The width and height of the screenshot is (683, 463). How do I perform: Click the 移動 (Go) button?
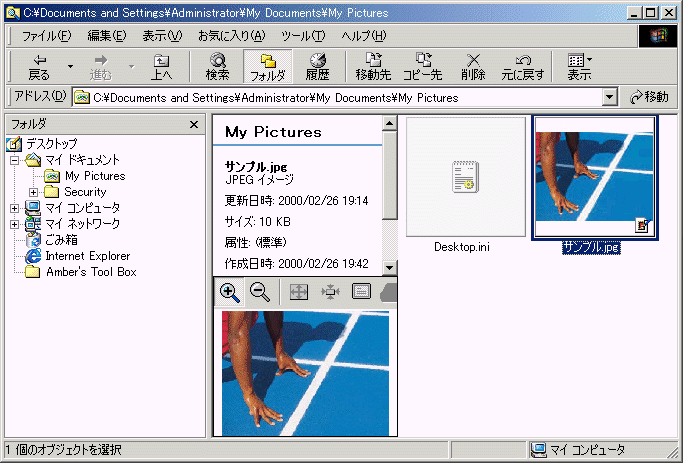(x=649, y=97)
